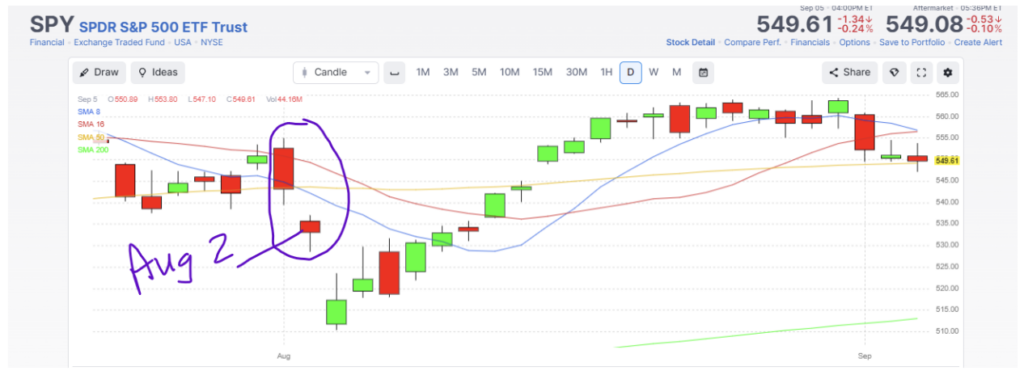
Task: Click the SPDR S&P 500 ETF Trust title
Action: (163, 27)
